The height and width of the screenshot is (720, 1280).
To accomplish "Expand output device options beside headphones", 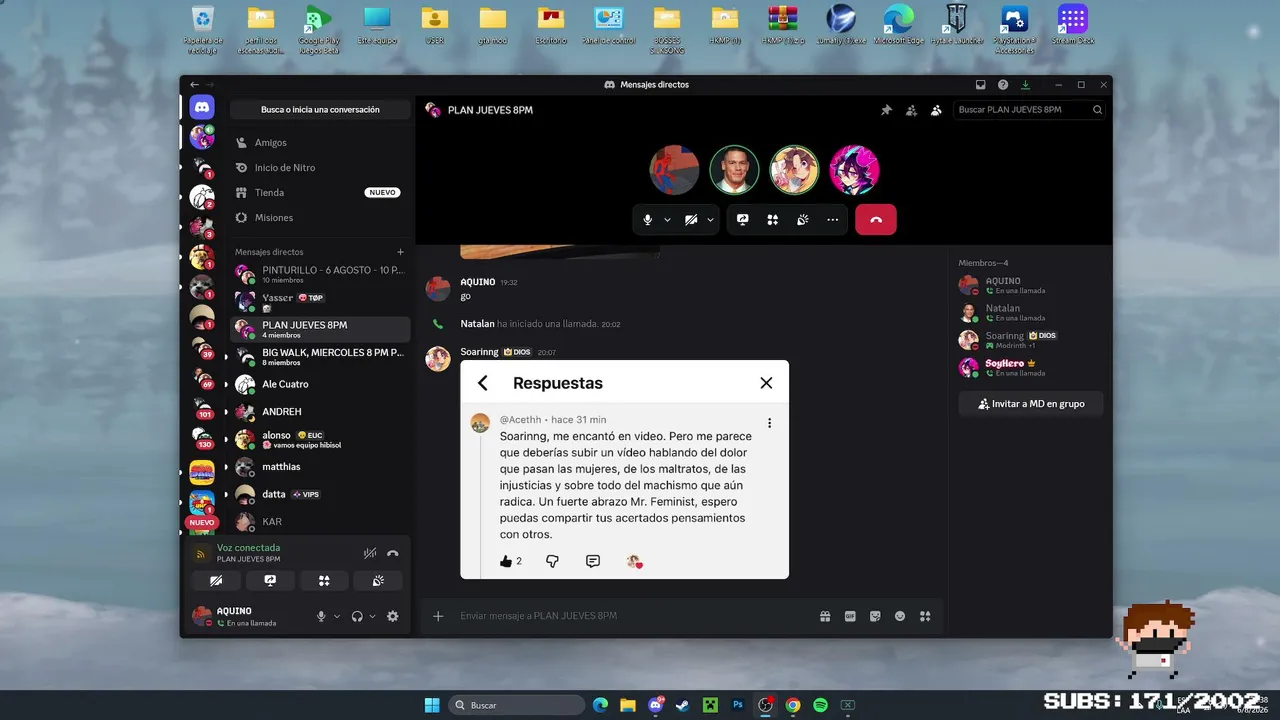I will point(372,617).
